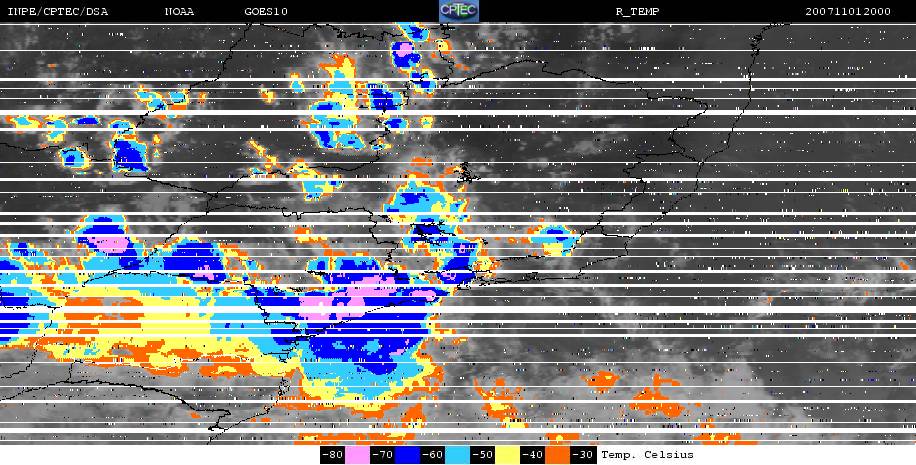Select the -40 legend value box
The width and height of the screenshot is (916, 465).
click(x=533, y=455)
